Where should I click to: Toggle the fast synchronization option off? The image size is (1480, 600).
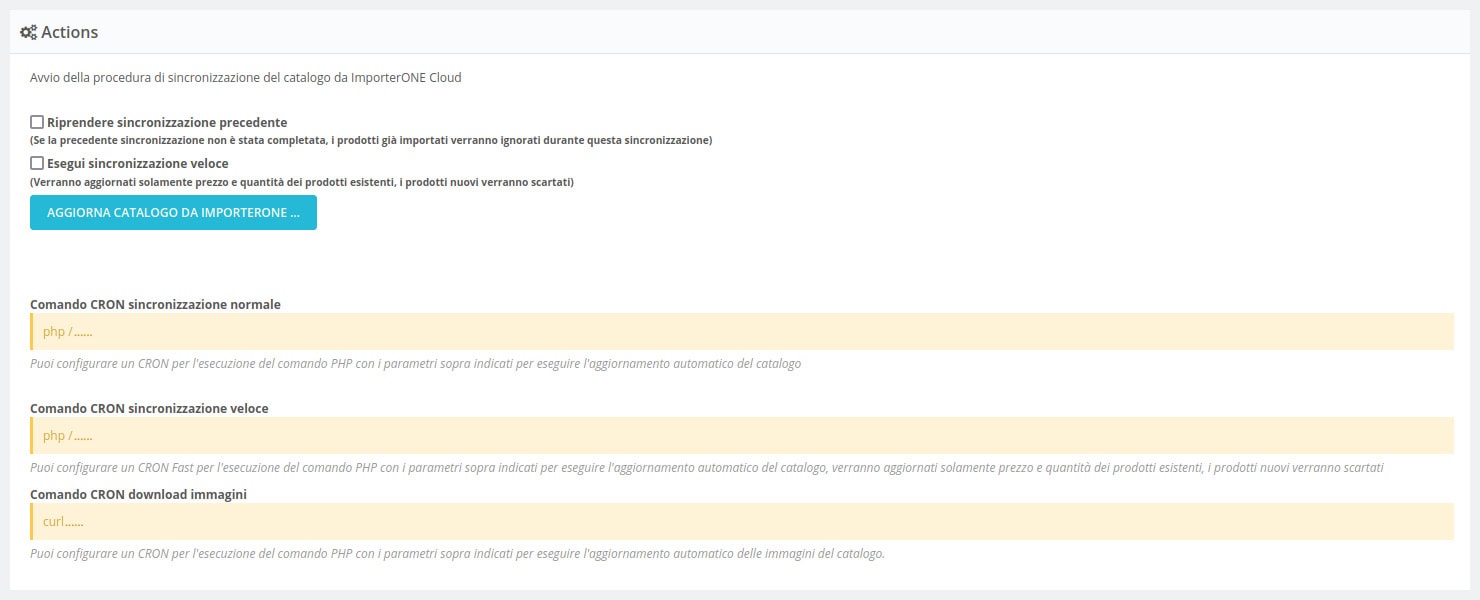point(37,163)
